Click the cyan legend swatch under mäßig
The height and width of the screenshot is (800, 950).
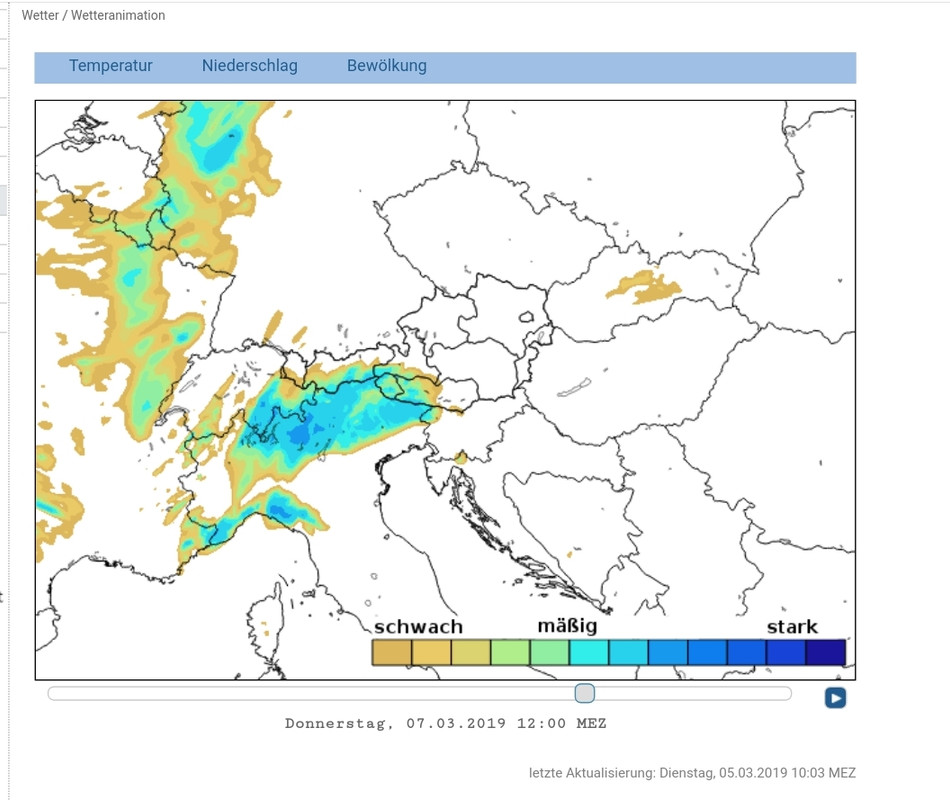pos(589,653)
